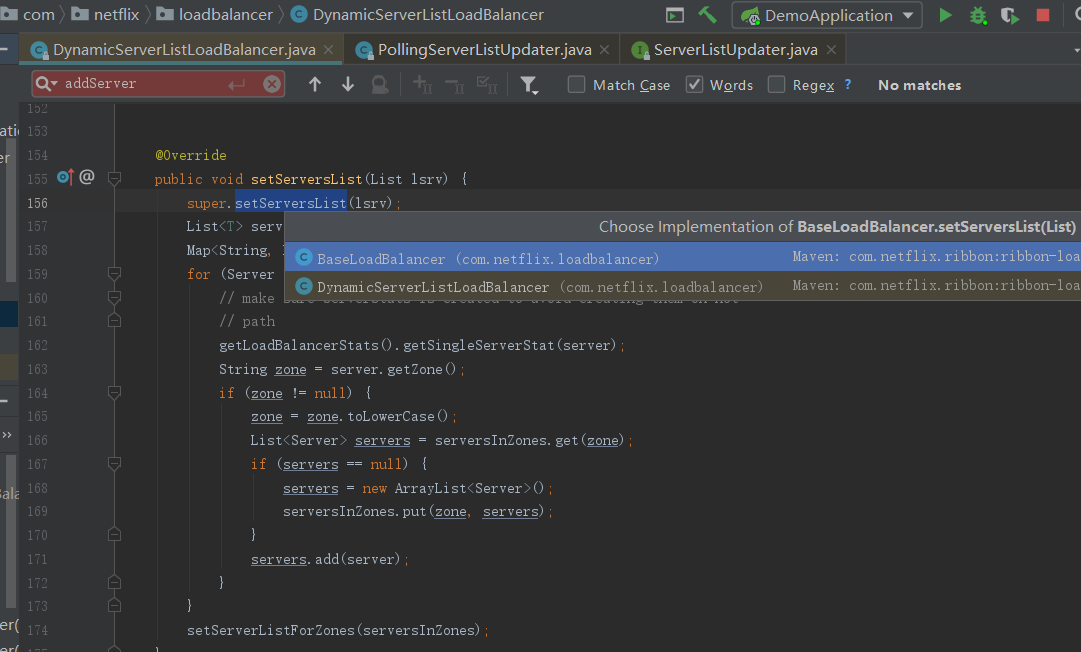Uncheck the Words checkbox
This screenshot has height=652, width=1081.
pos(694,84)
